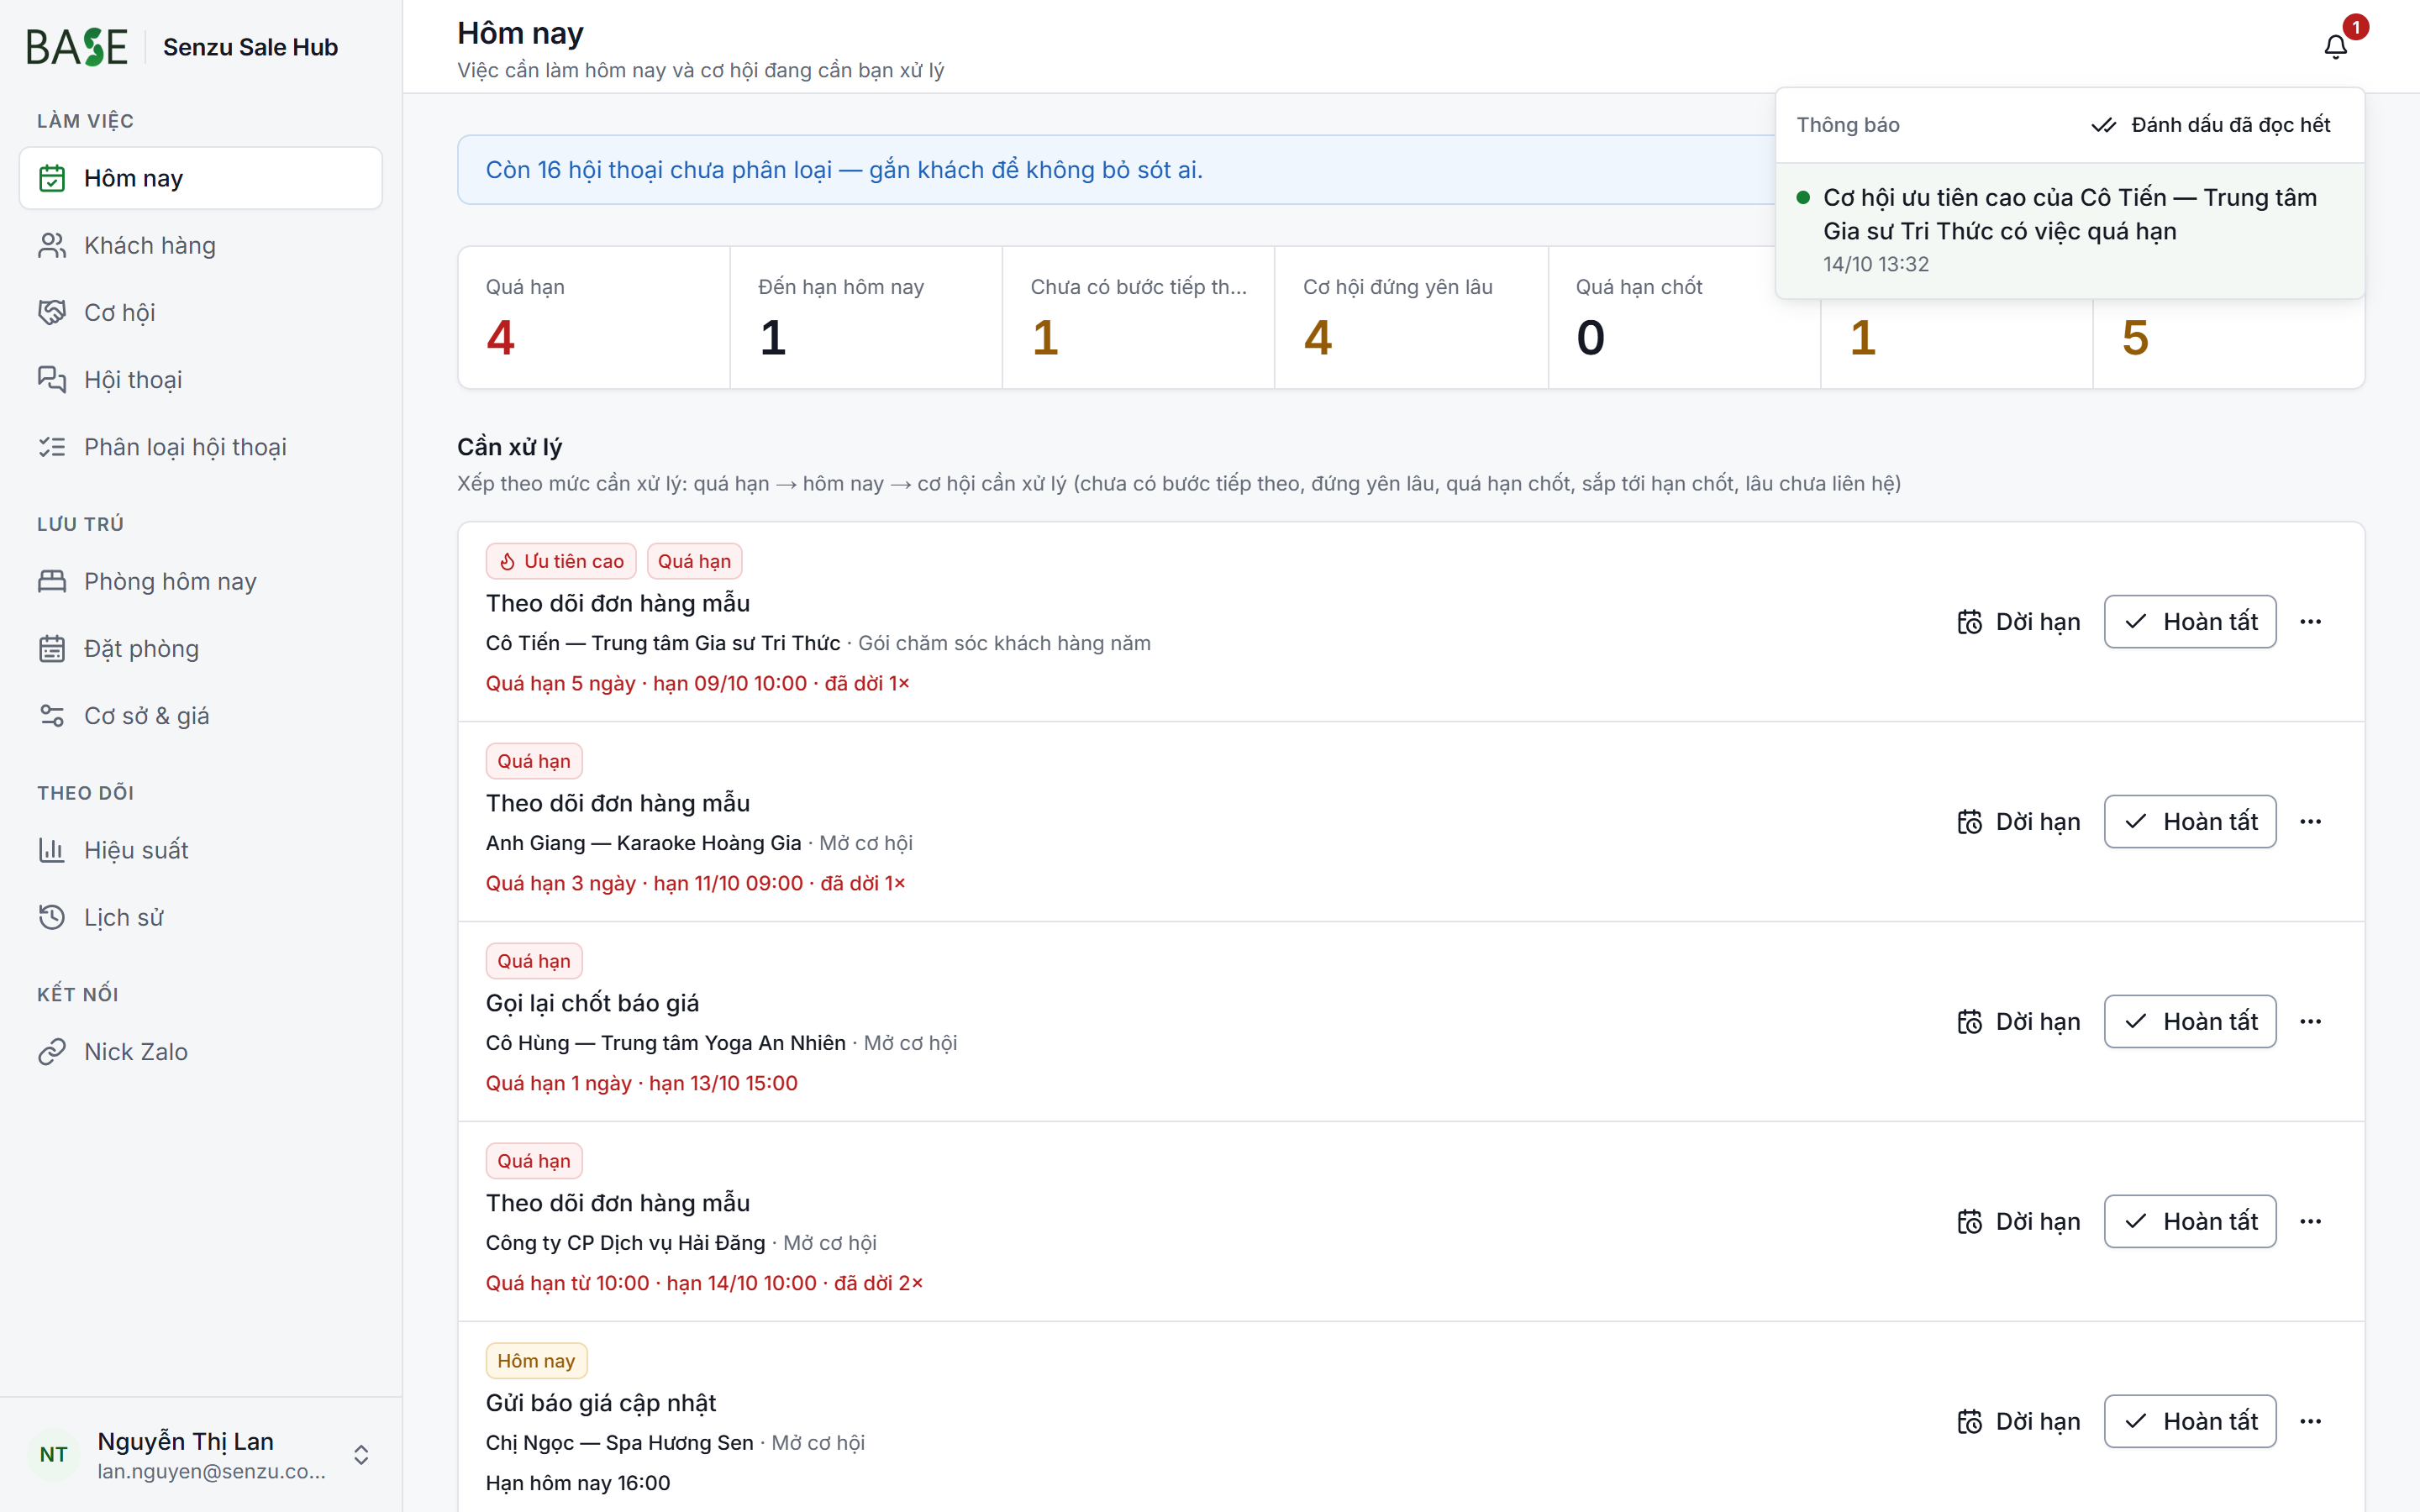This screenshot has height=1512, width=2420.
Task: Go to Khách hàng in the sidebar
Action: pyautogui.click(x=200, y=245)
